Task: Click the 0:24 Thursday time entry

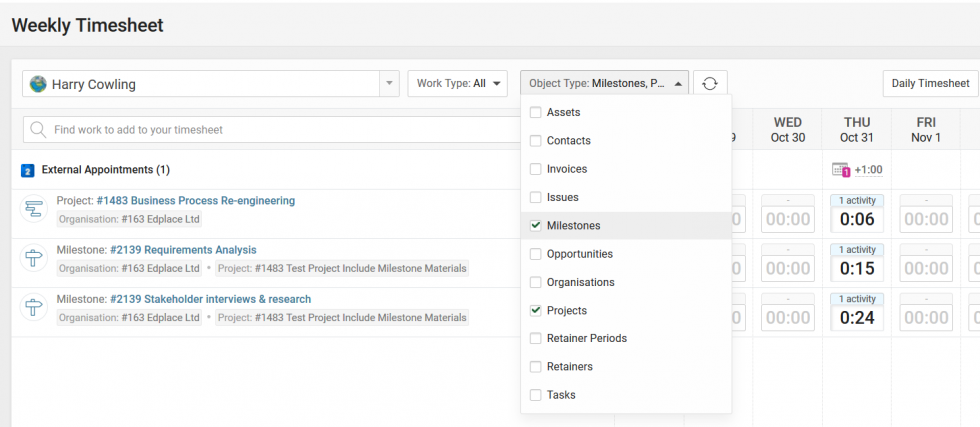Action: click(857, 318)
